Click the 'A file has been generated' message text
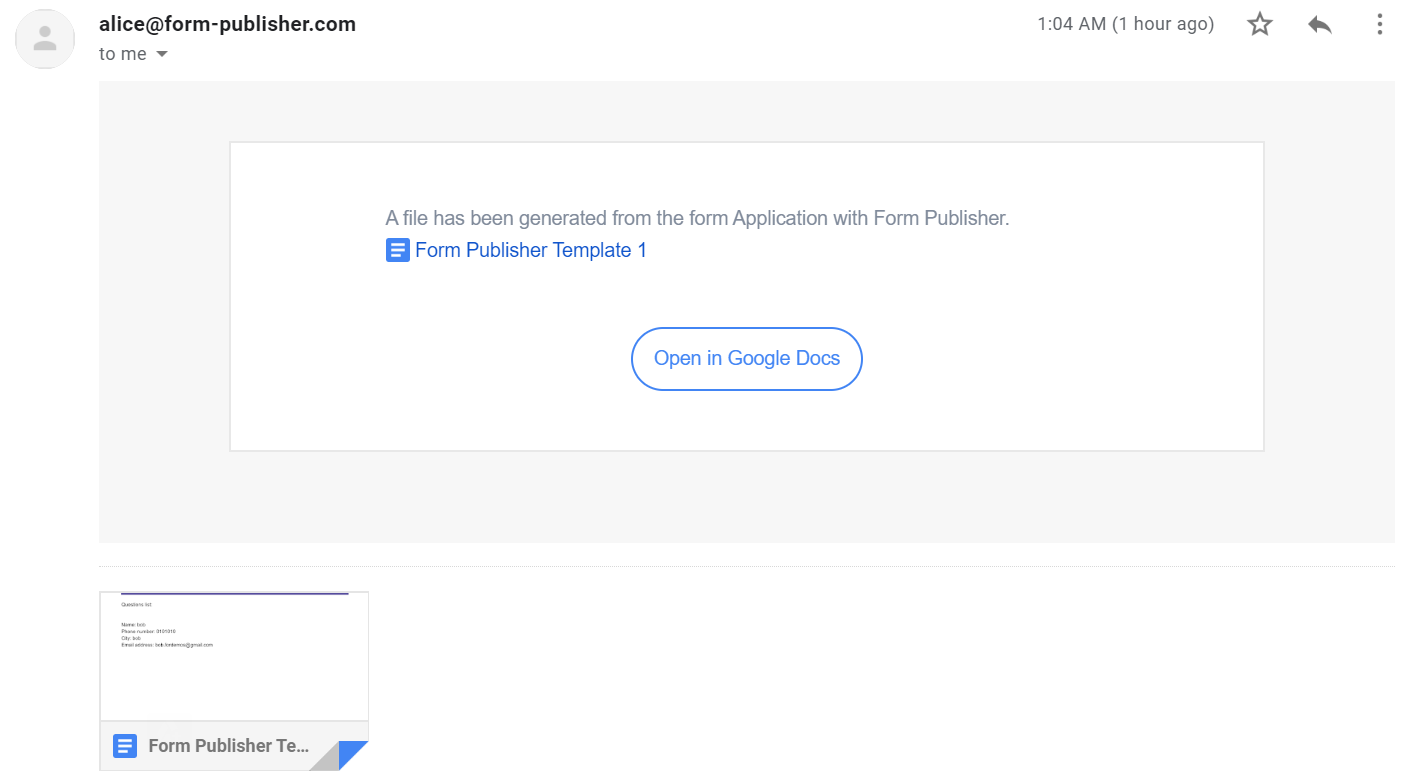The height and width of the screenshot is (780, 1416). pyautogui.click(x=698, y=218)
